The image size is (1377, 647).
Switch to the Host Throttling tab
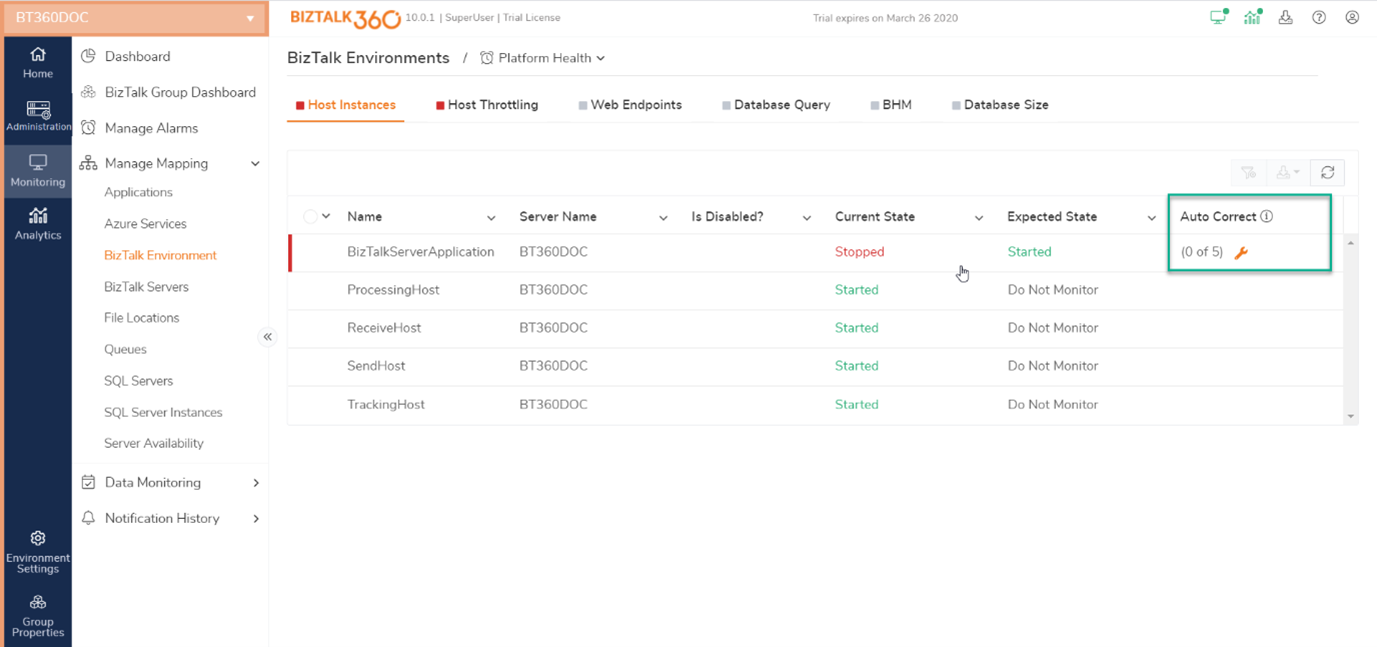487,105
